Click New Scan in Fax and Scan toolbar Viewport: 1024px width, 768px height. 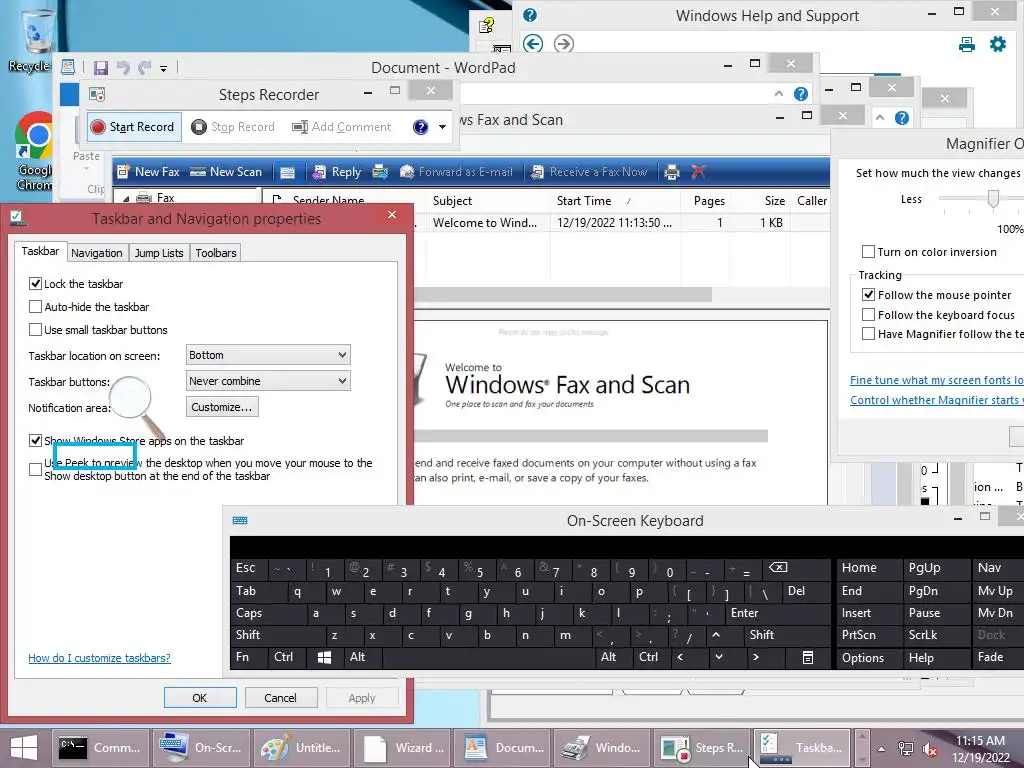(x=226, y=172)
